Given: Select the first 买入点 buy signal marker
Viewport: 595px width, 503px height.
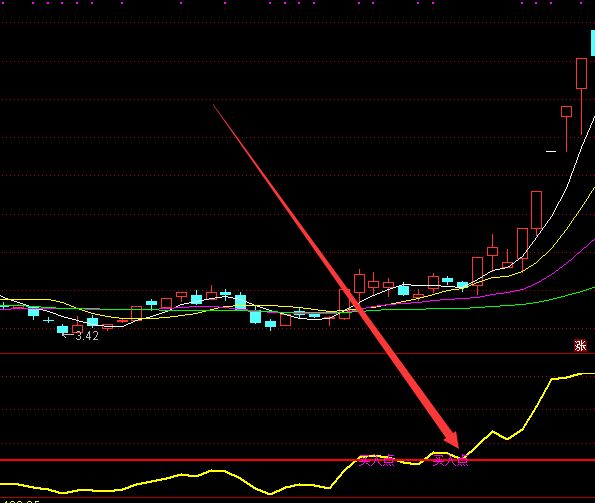Looking at the screenshot, I should pyautogui.click(x=377, y=461).
